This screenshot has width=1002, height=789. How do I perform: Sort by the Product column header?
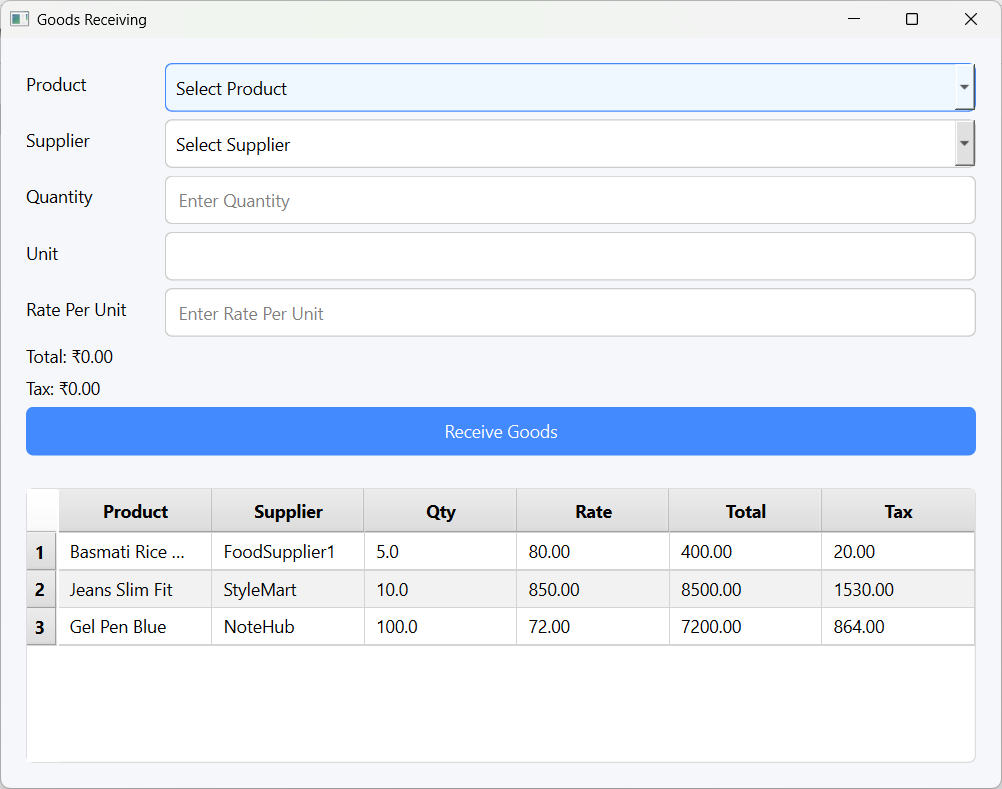[135, 511]
